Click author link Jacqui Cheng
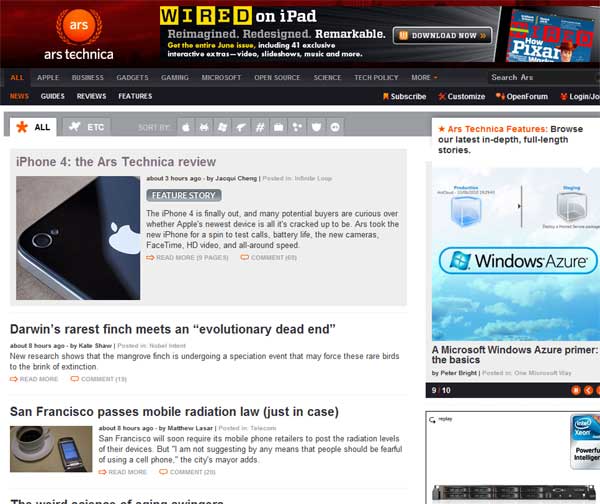The image size is (600, 504). pyautogui.click(x=236, y=178)
